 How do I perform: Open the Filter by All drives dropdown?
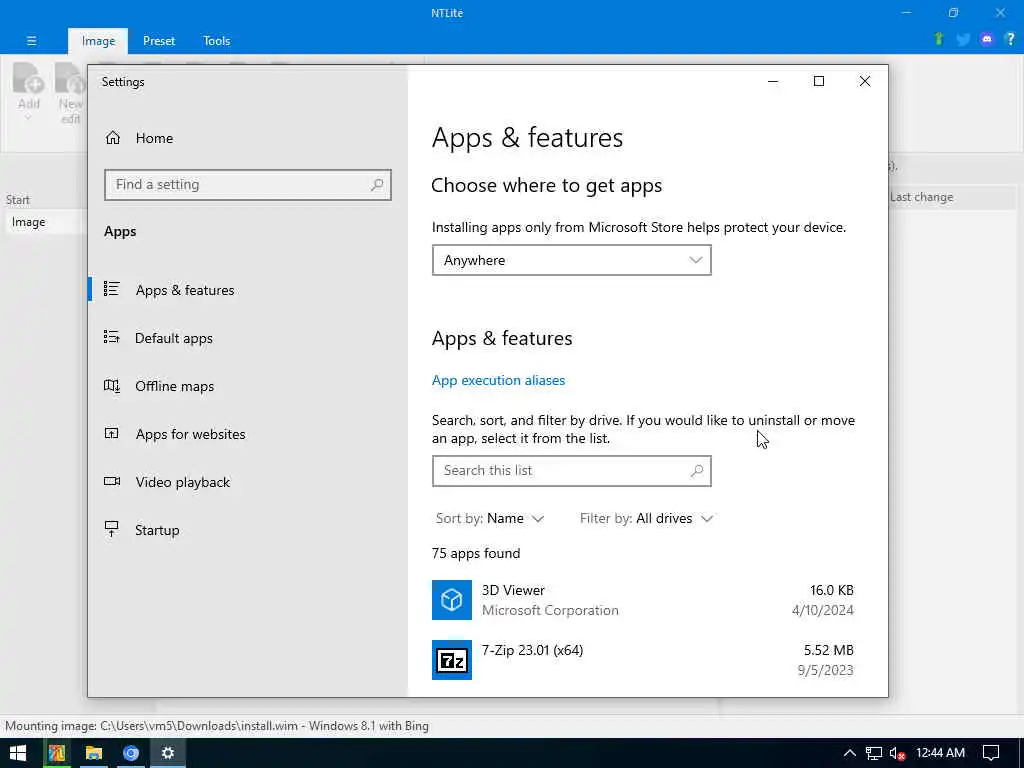tap(646, 518)
